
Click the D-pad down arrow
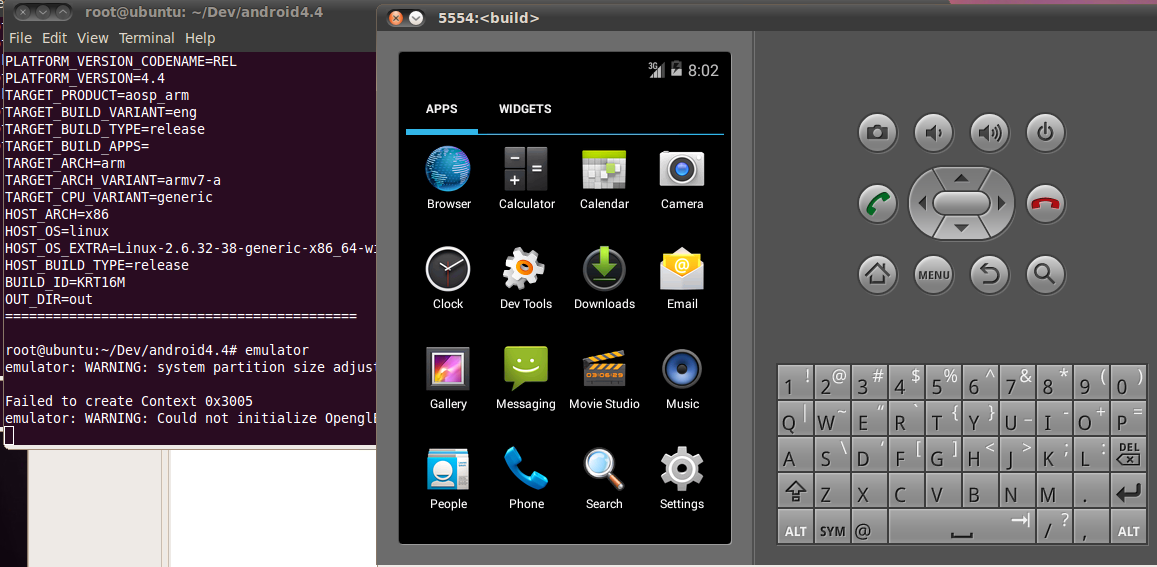pos(961,228)
